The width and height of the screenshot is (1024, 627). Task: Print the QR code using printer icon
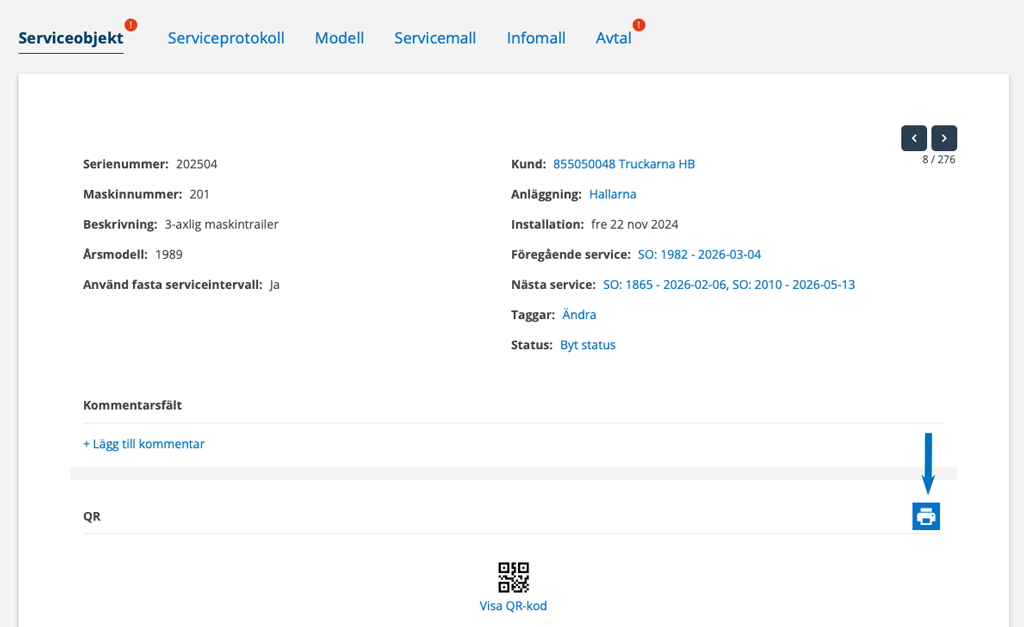[x=926, y=516]
